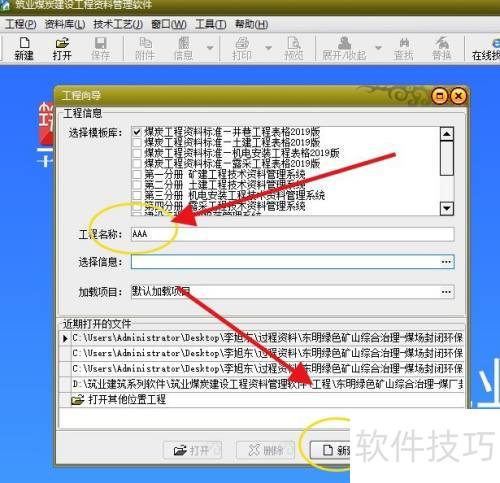Open the 资料库(L) menu

[x=65, y=24]
